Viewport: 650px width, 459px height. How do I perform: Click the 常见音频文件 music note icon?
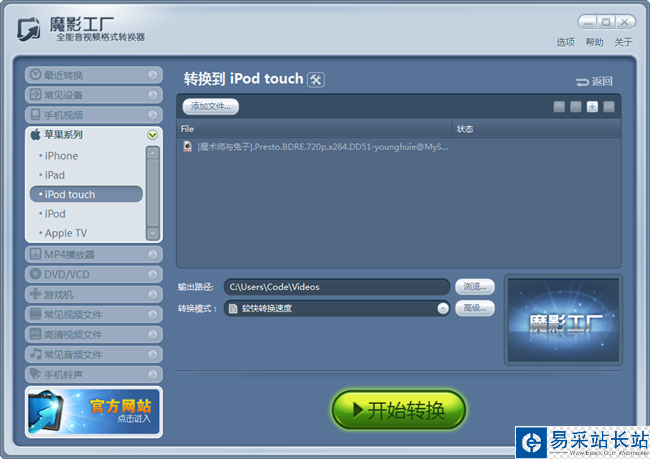click(x=36, y=354)
